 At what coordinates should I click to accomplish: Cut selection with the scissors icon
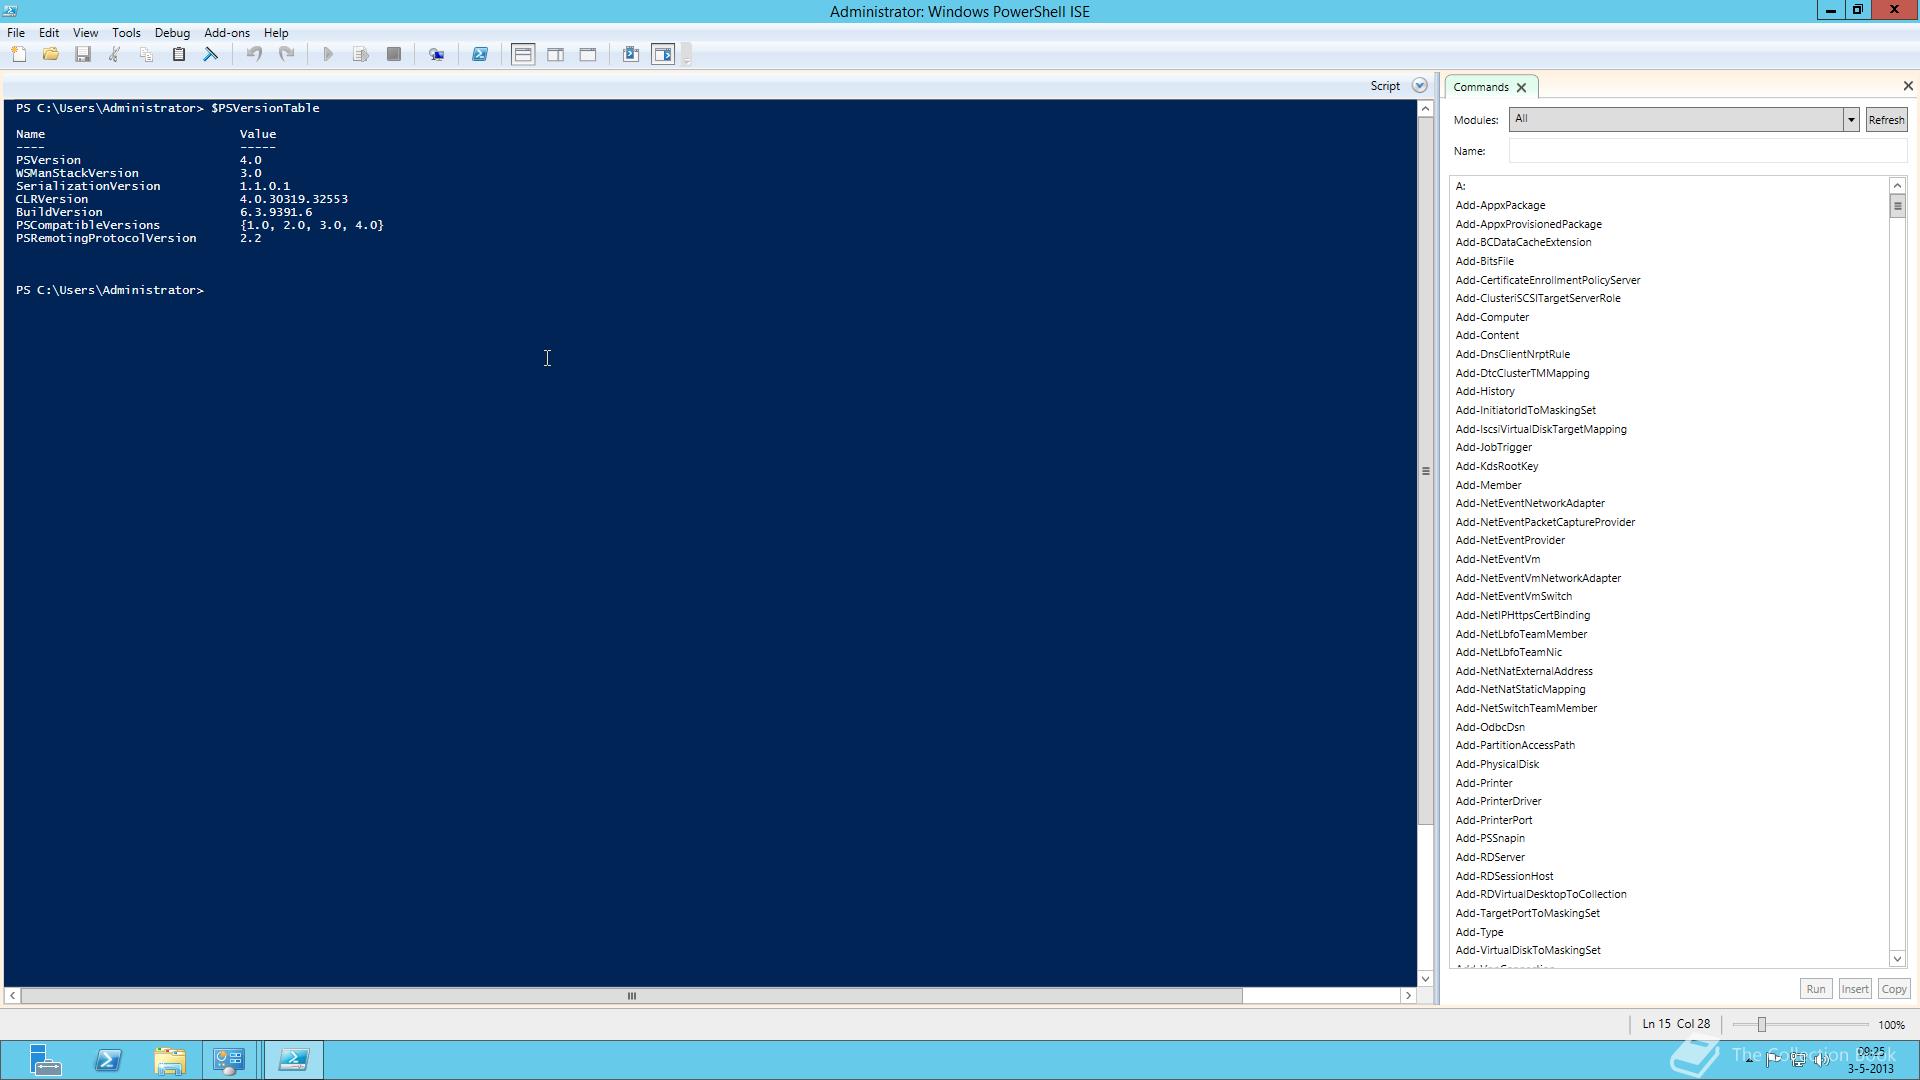[x=115, y=55]
